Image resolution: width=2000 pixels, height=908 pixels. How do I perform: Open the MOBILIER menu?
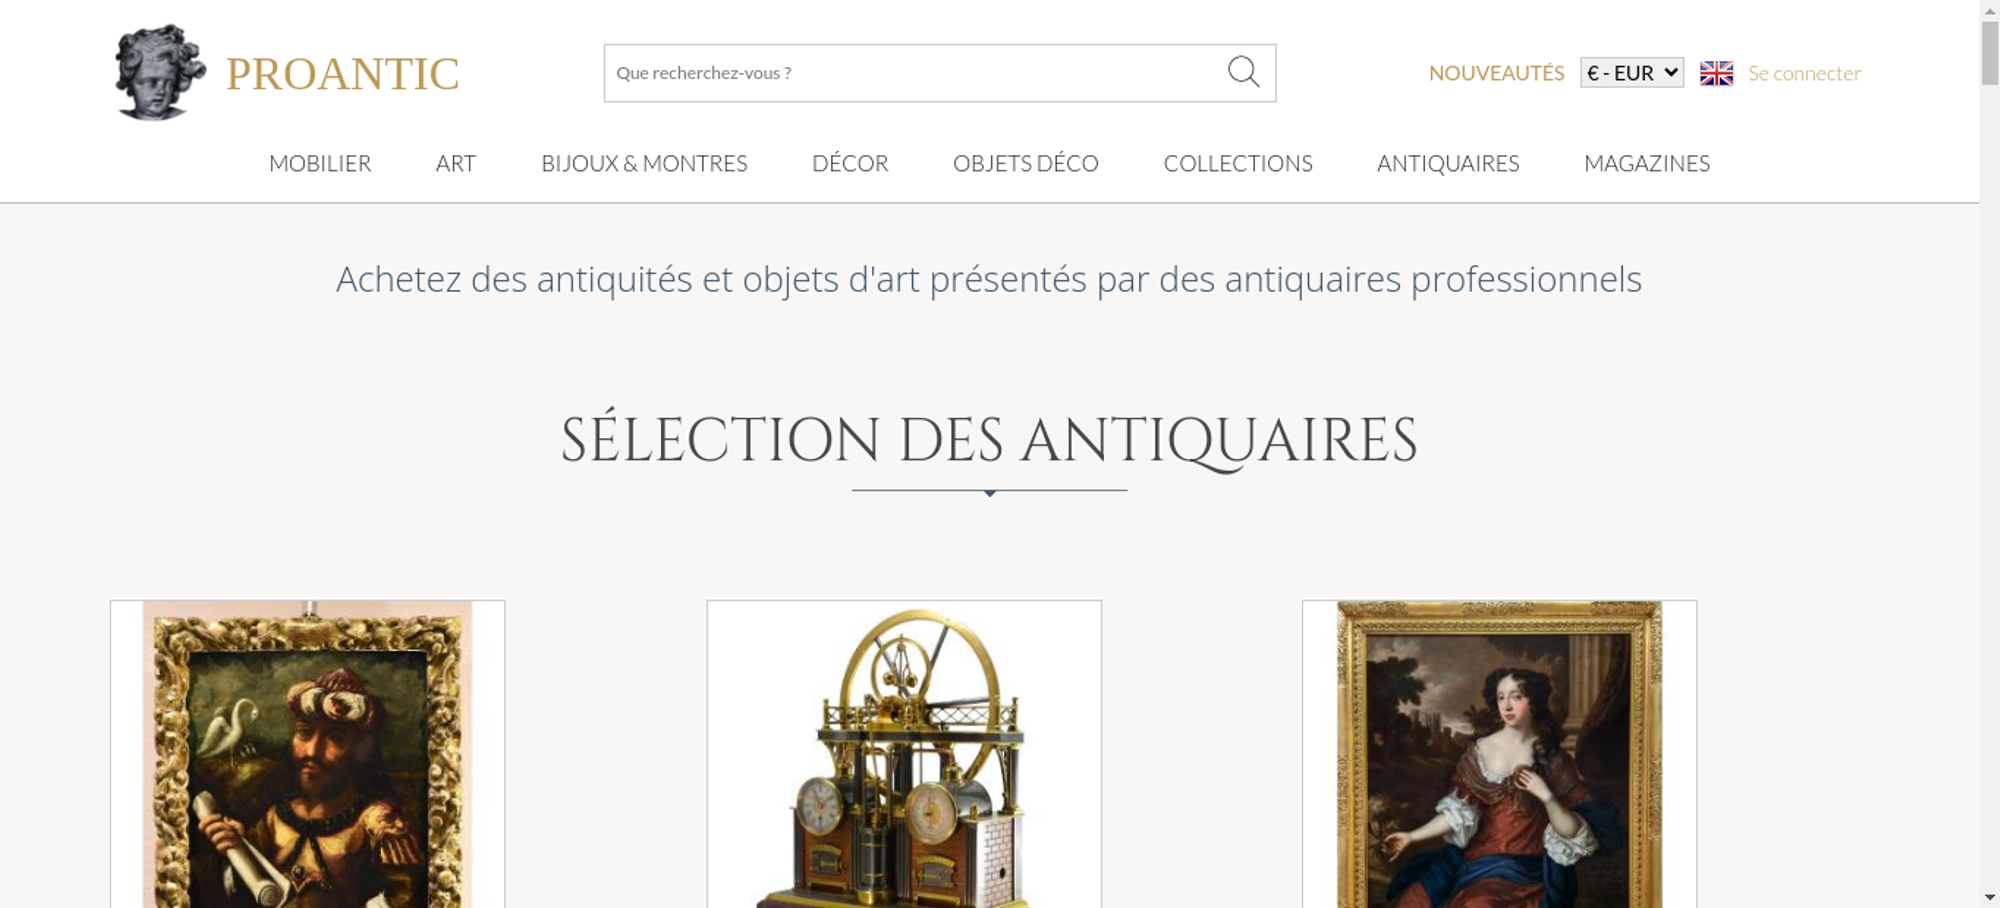tap(320, 163)
